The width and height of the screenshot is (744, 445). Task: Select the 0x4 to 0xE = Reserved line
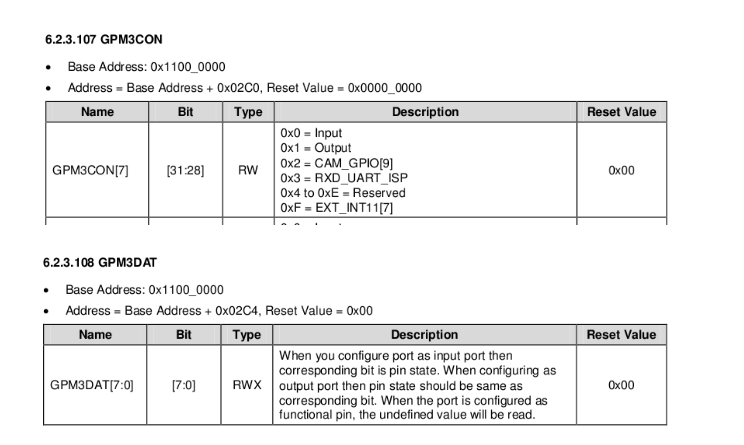point(343,192)
